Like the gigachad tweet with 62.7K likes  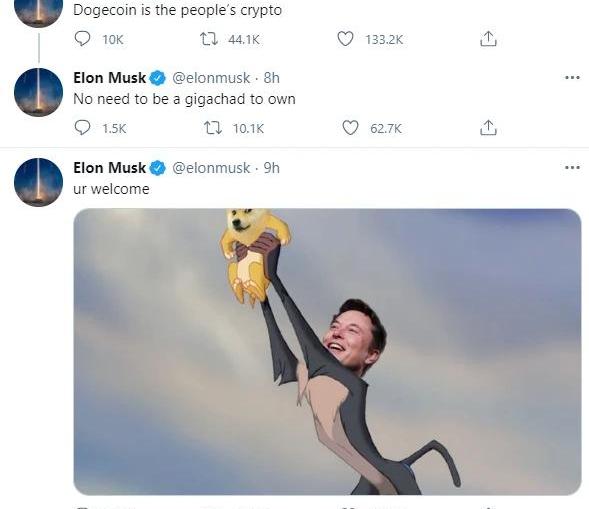(350, 128)
